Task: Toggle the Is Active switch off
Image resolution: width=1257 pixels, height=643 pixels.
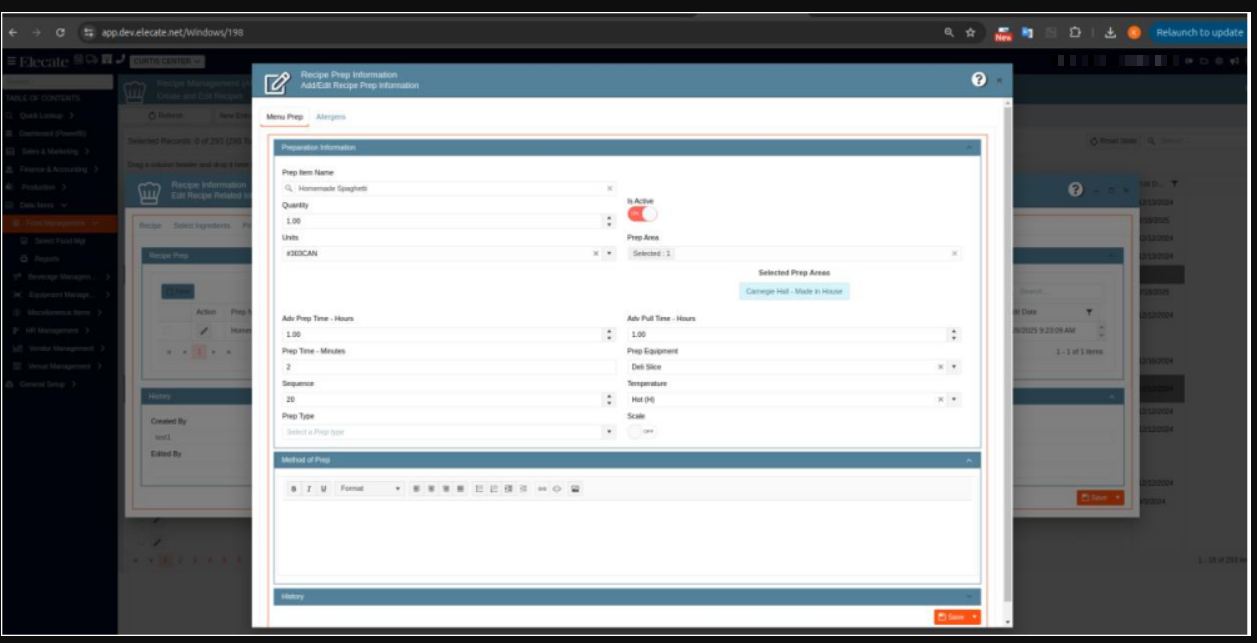Action: (642, 213)
